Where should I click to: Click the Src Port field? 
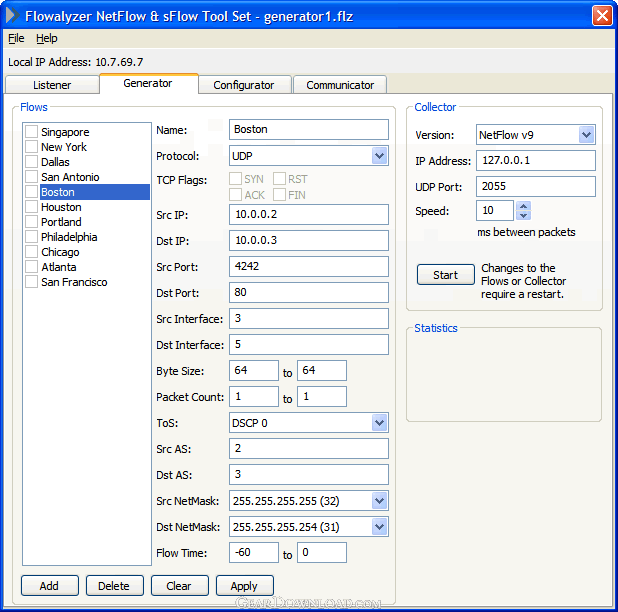309,266
